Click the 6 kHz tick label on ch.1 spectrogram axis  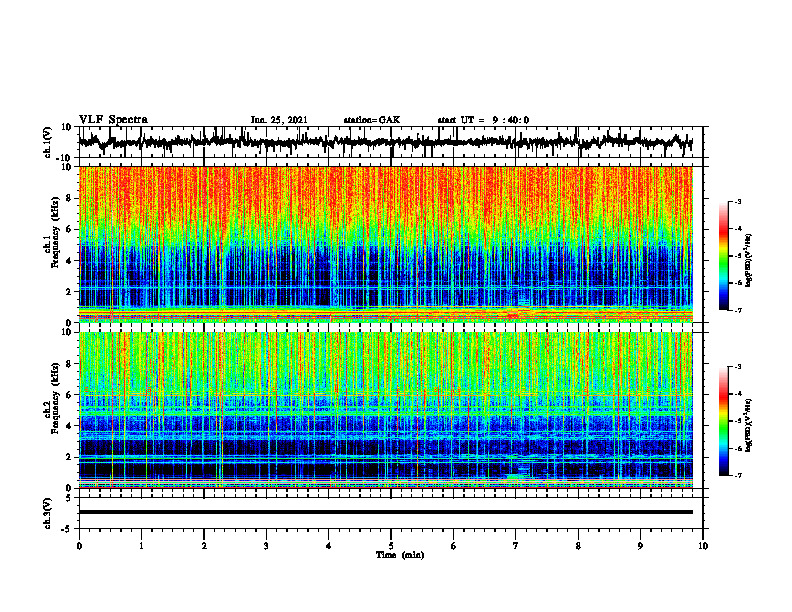(x=69, y=229)
